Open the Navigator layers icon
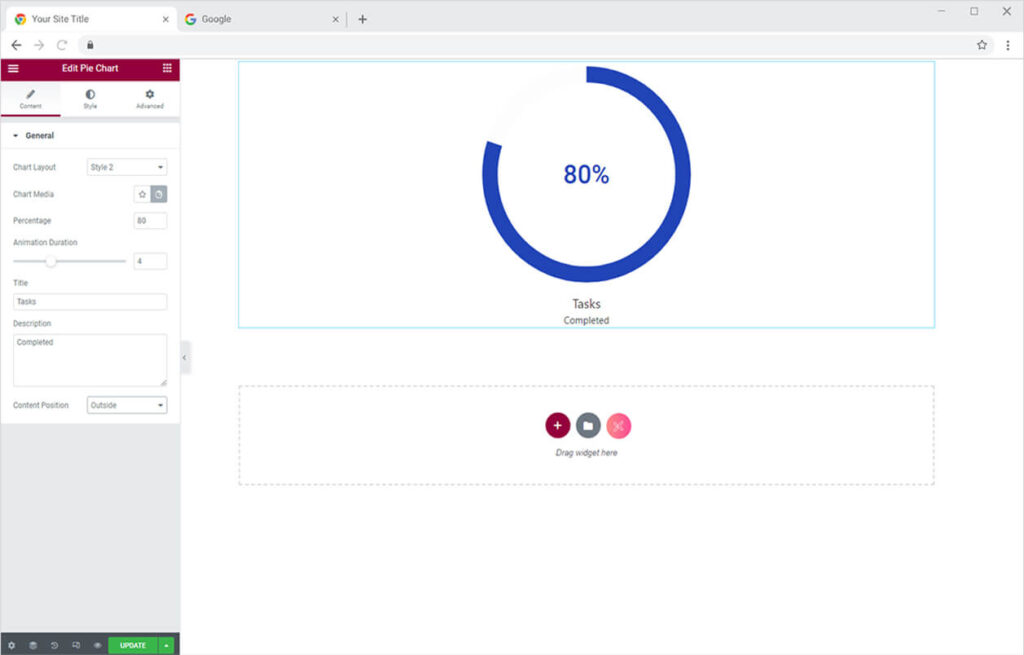The width and height of the screenshot is (1024, 655). (x=33, y=646)
